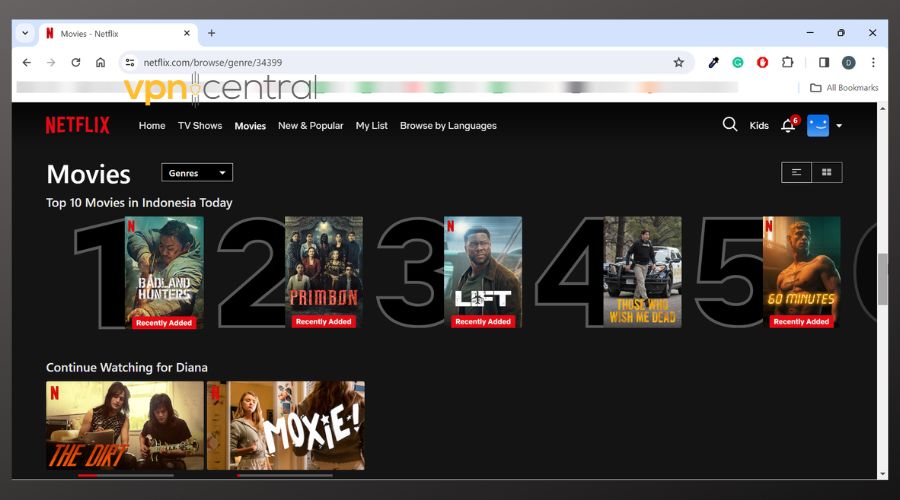Reload the page
Image resolution: width=900 pixels, height=500 pixels.
(x=76, y=63)
